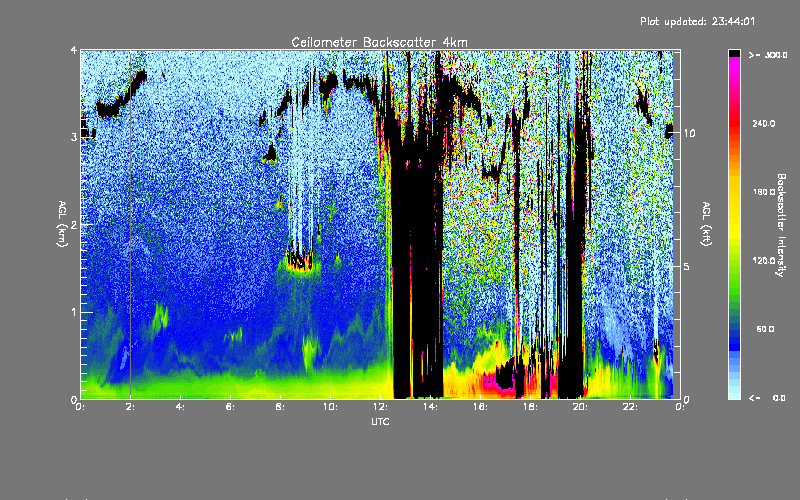
Task: Click the 2 tick on AGL km axis
Action: pyautogui.click(x=74, y=225)
